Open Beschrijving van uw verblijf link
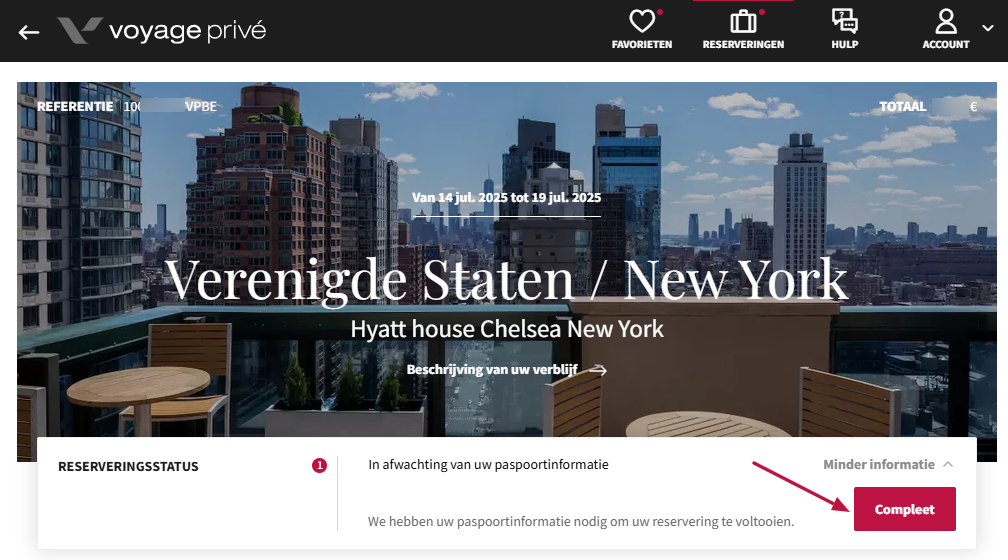The width and height of the screenshot is (1008, 560). pos(492,370)
